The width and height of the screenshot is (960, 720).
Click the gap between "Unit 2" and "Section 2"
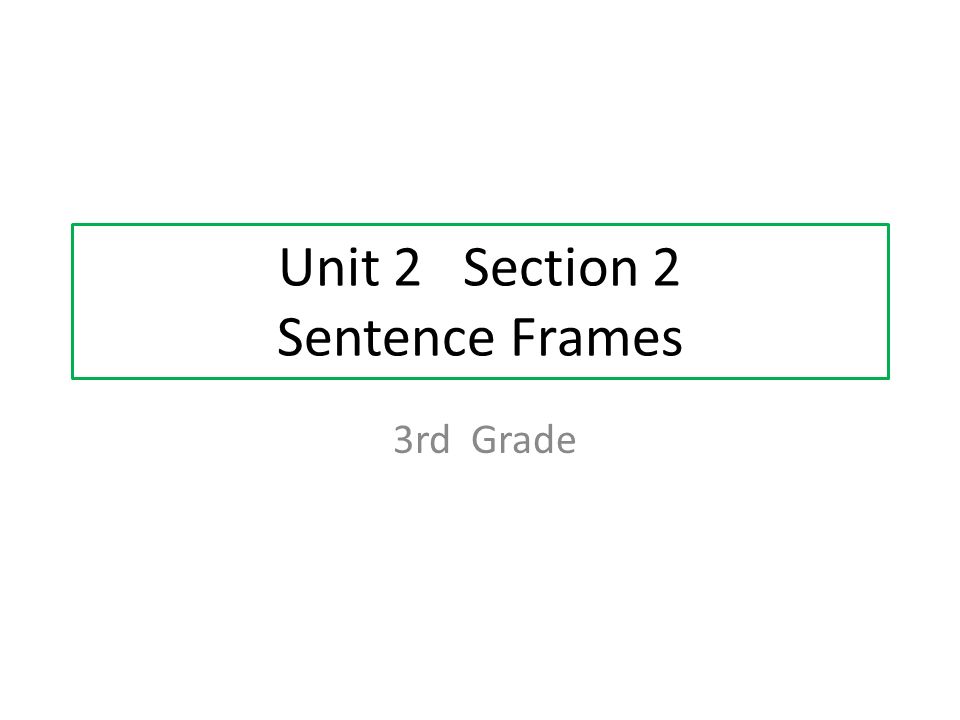(x=442, y=267)
